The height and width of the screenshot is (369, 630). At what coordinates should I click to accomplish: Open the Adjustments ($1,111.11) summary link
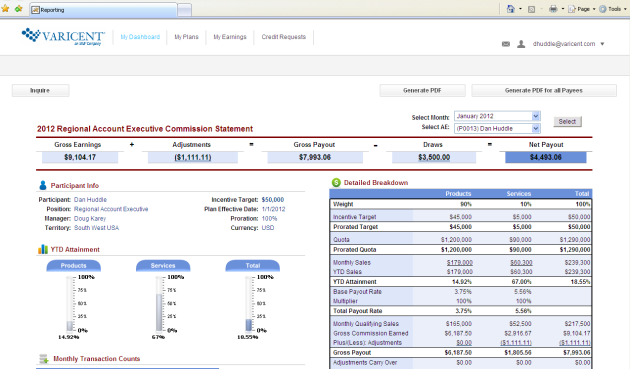click(193, 158)
